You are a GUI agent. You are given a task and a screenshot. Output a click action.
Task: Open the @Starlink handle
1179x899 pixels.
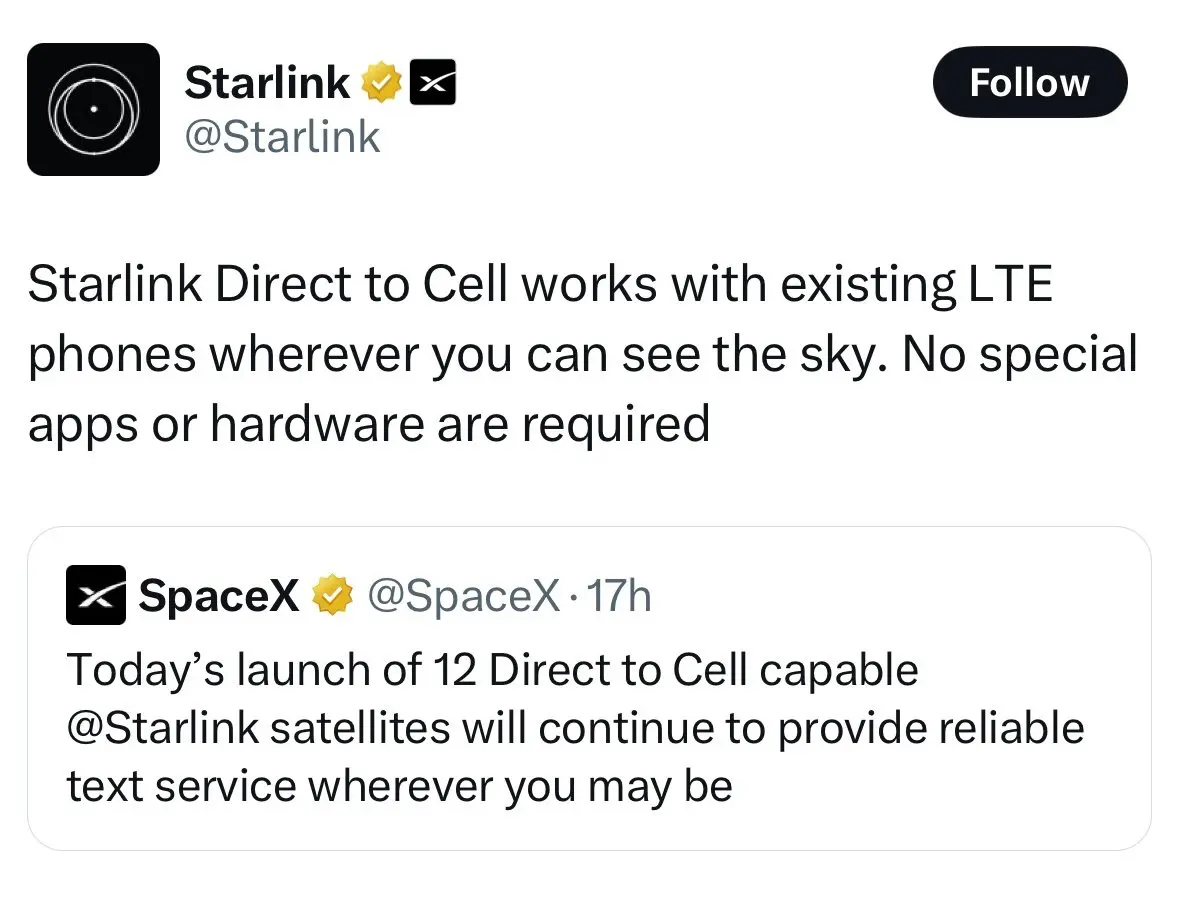282,135
